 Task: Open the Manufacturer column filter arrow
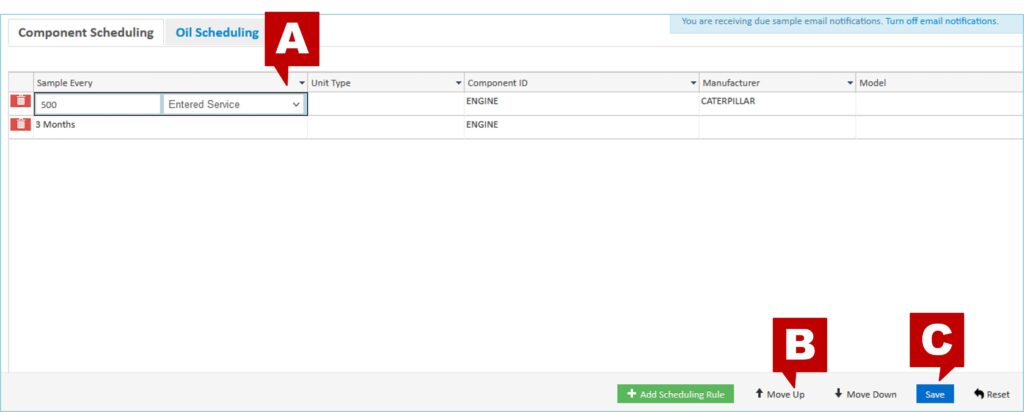click(x=850, y=82)
